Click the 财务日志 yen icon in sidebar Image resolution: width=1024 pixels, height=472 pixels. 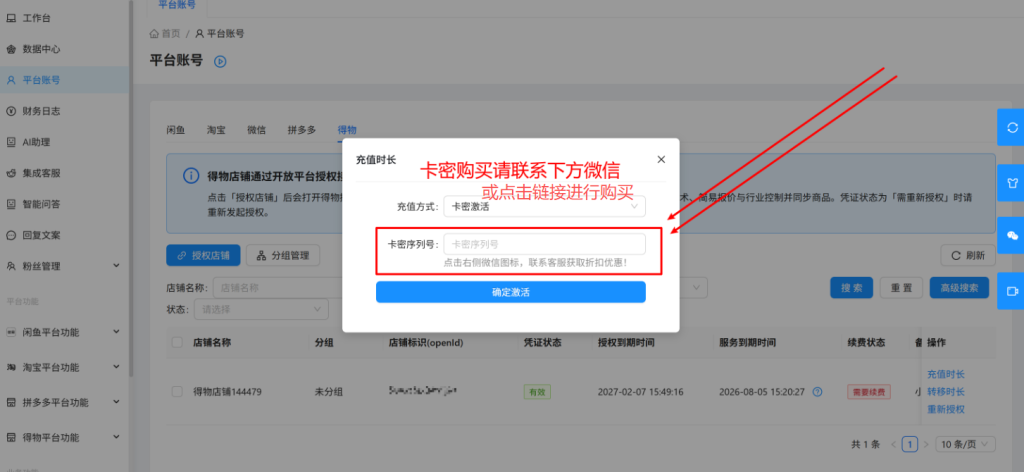pos(11,111)
